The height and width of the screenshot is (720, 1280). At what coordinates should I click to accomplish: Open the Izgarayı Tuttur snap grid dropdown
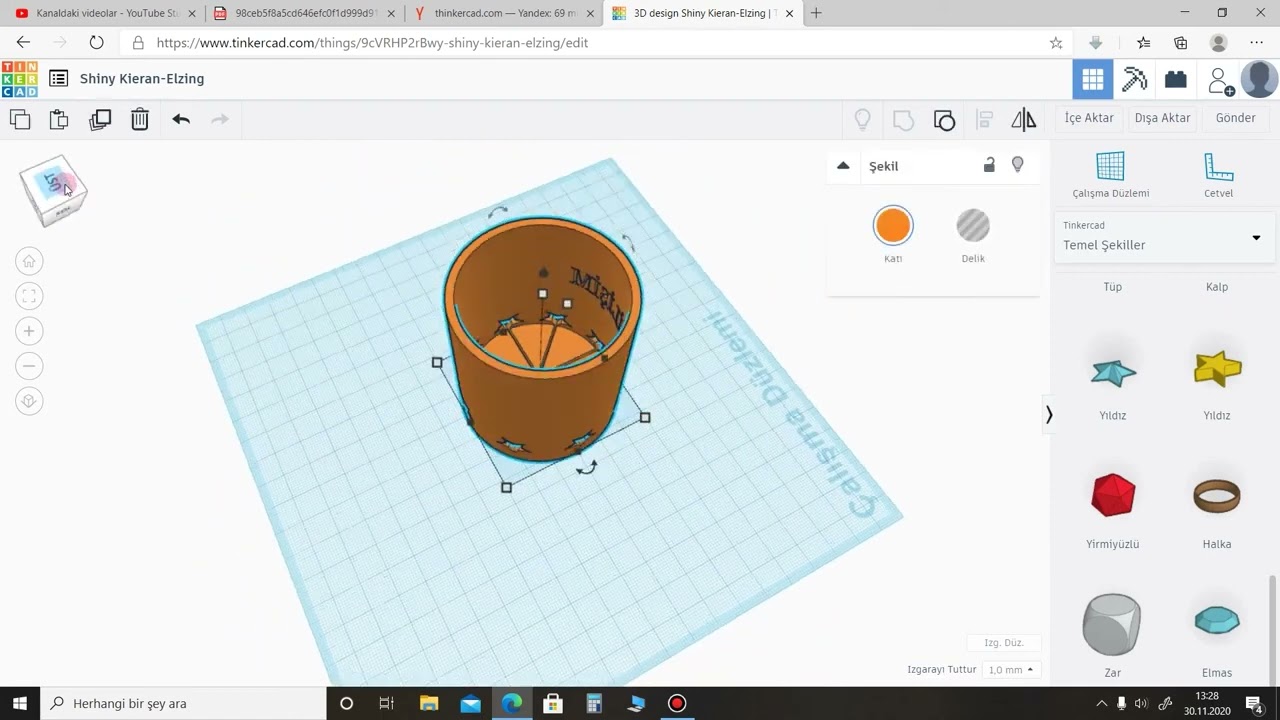[x=1011, y=670]
